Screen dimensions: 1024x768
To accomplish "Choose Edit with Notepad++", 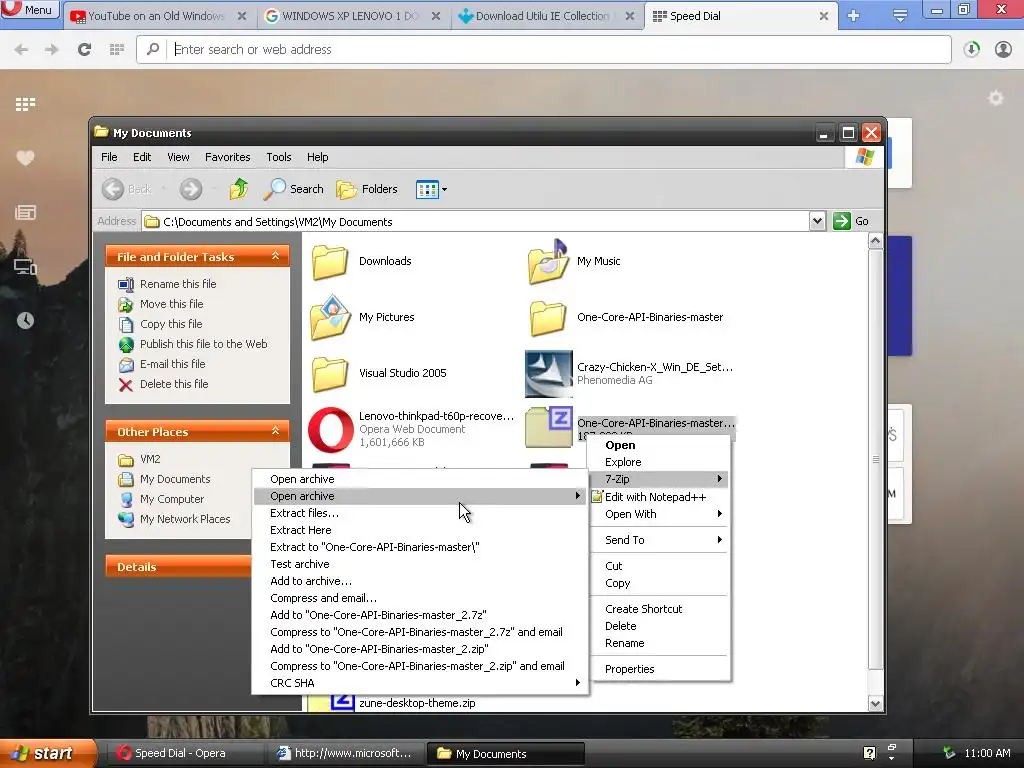I will coord(660,497).
